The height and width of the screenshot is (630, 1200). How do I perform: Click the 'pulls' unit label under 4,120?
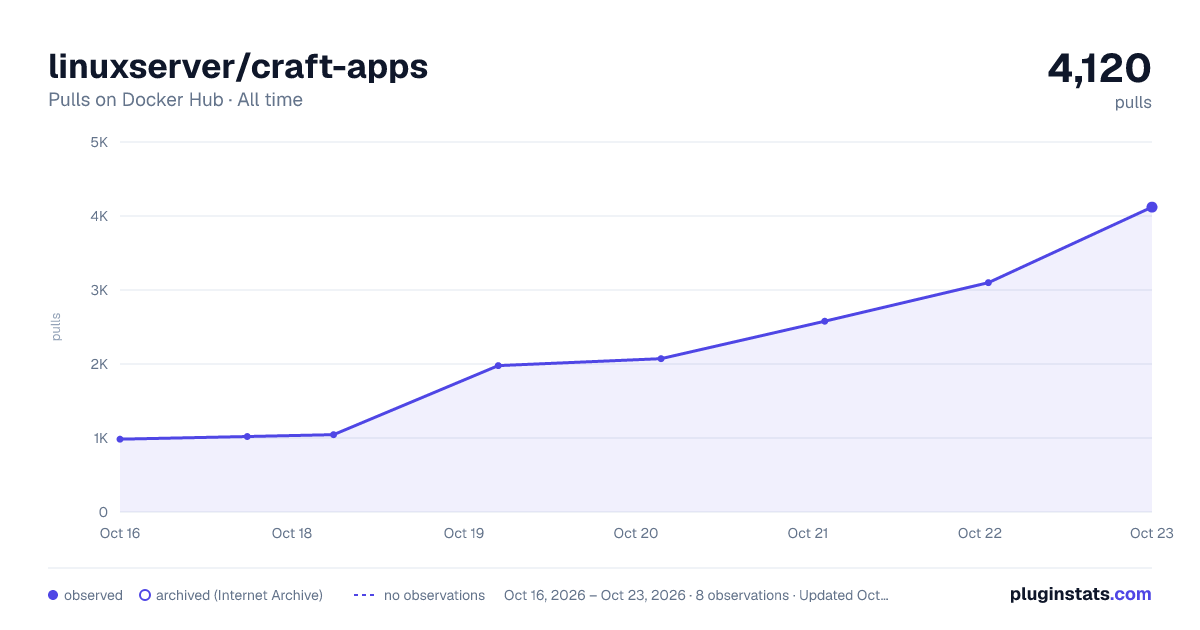pyautogui.click(x=1133, y=102)
